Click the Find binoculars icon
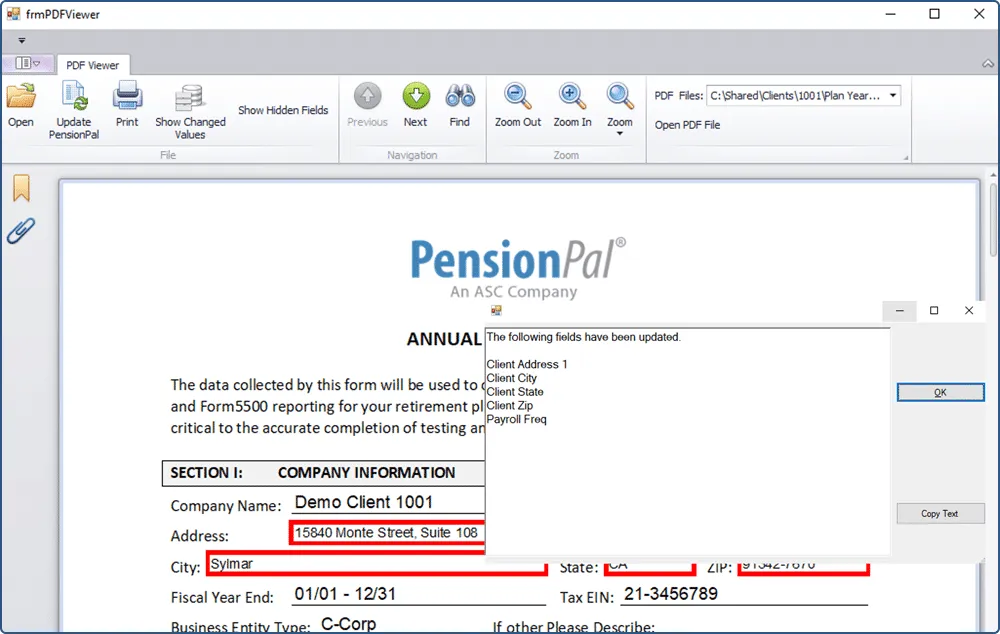1000x634 pixels. [x=460, y=97]
